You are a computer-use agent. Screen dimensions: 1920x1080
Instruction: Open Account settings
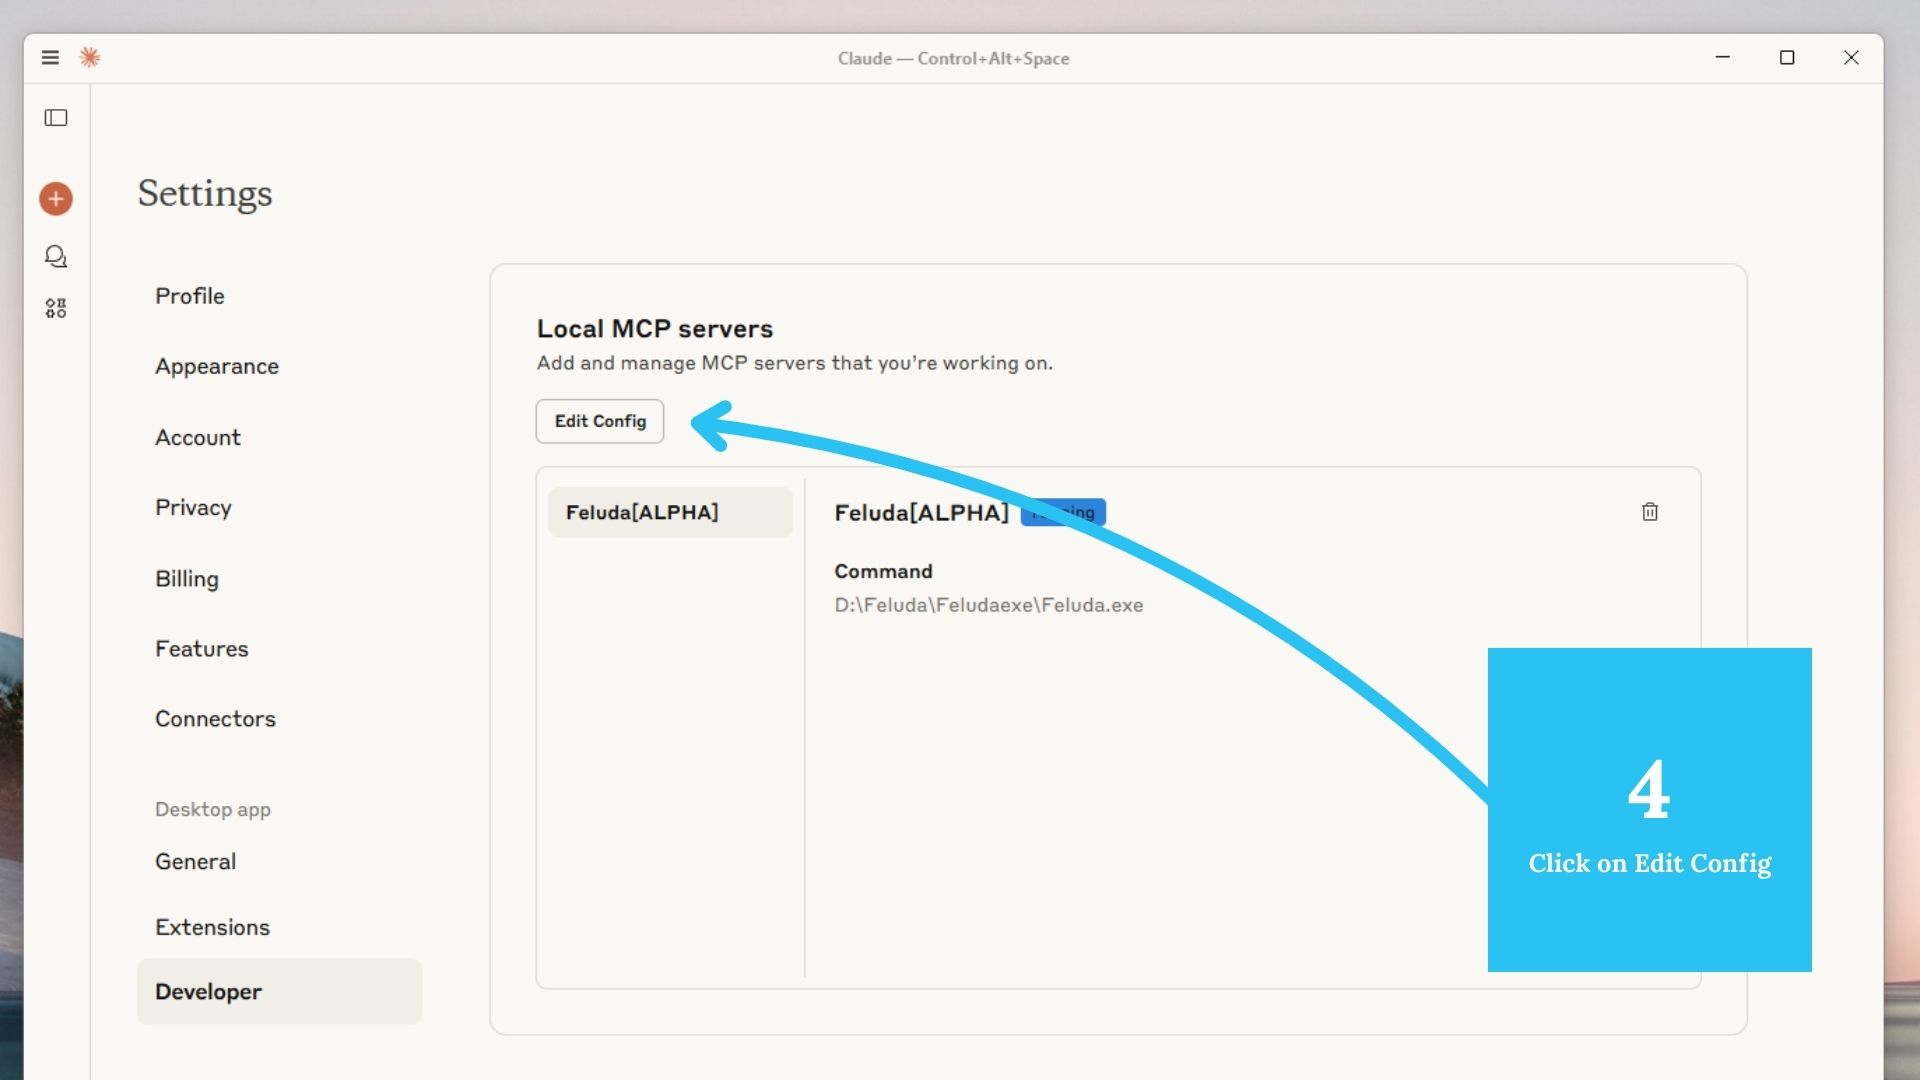coord(197,437)
